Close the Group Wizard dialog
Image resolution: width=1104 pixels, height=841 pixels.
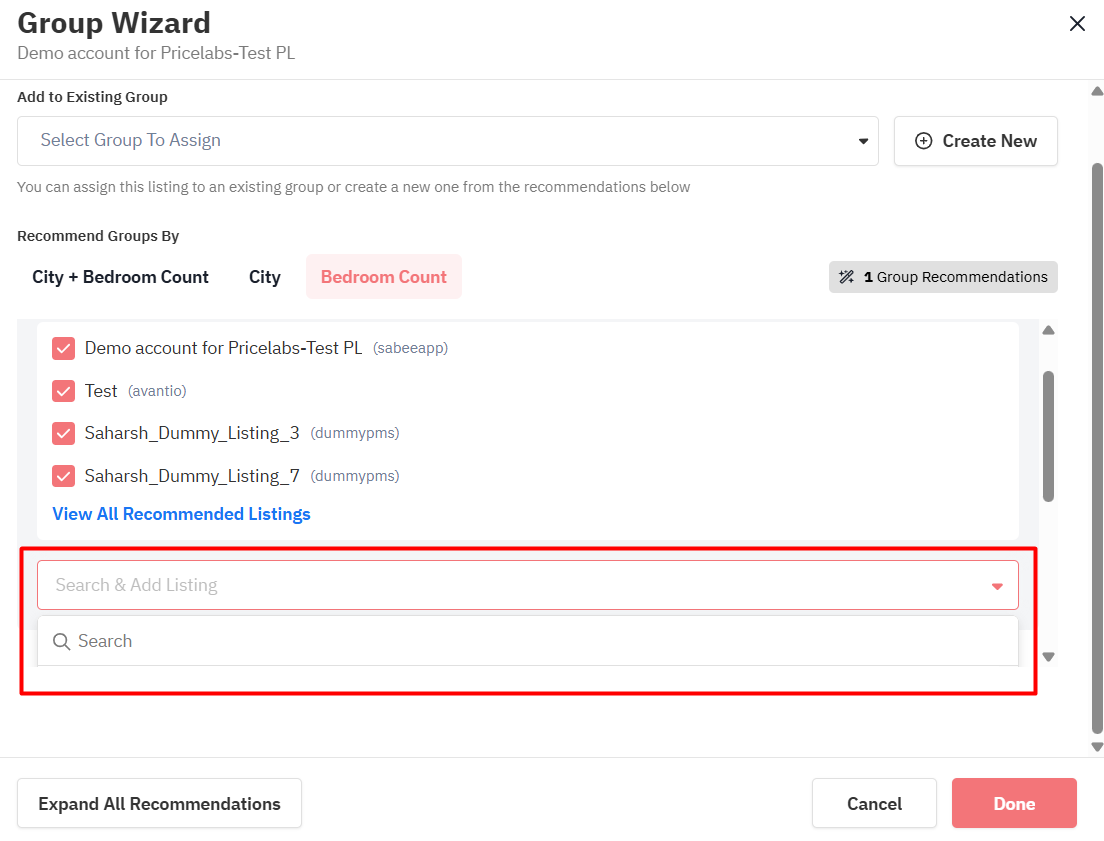pyautogui.click(x=1077, y=24)
